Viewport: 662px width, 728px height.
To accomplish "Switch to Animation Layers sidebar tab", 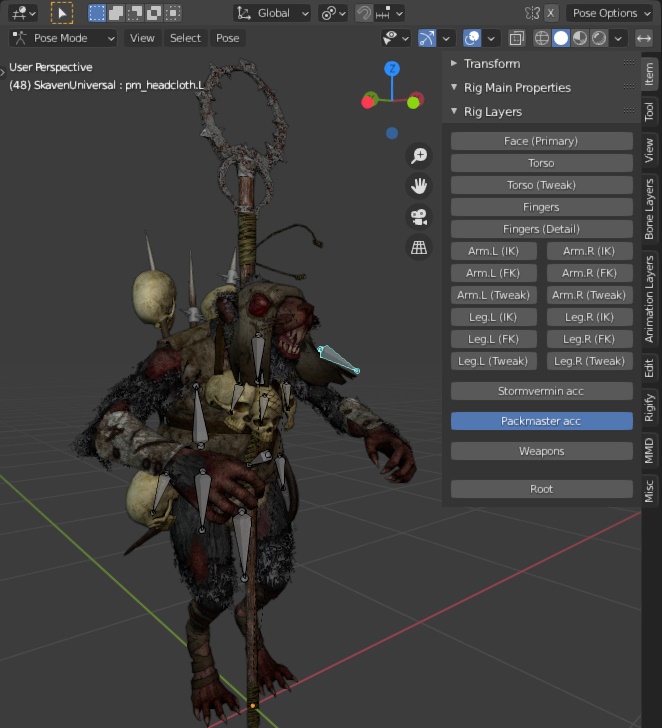I will 649,299.
